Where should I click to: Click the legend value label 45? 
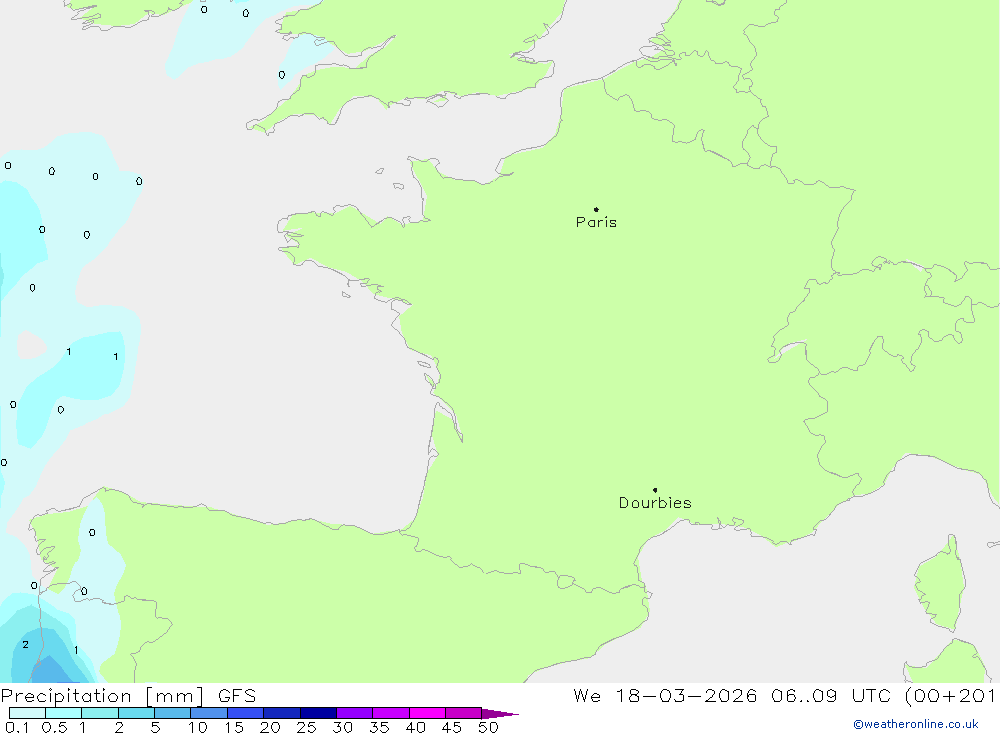(452, 727)
